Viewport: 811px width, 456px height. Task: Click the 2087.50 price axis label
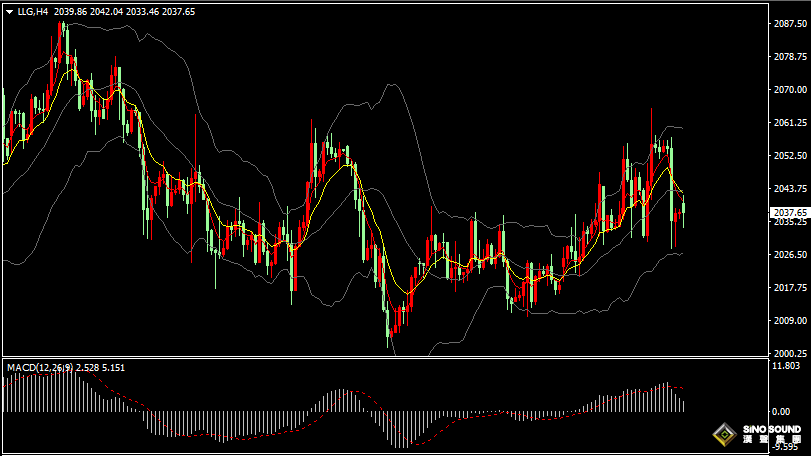pos(790,24)
